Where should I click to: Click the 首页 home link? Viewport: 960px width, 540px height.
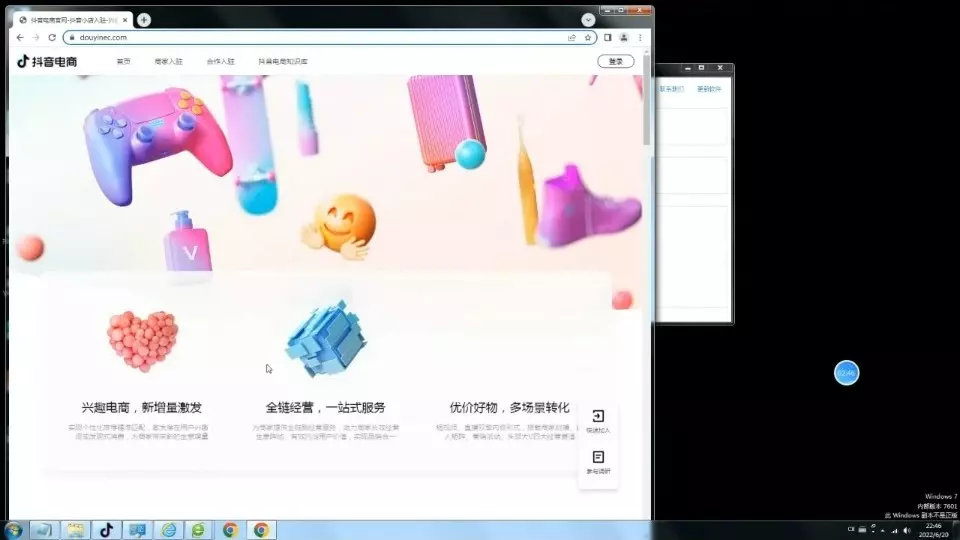(x=124, y=61)
